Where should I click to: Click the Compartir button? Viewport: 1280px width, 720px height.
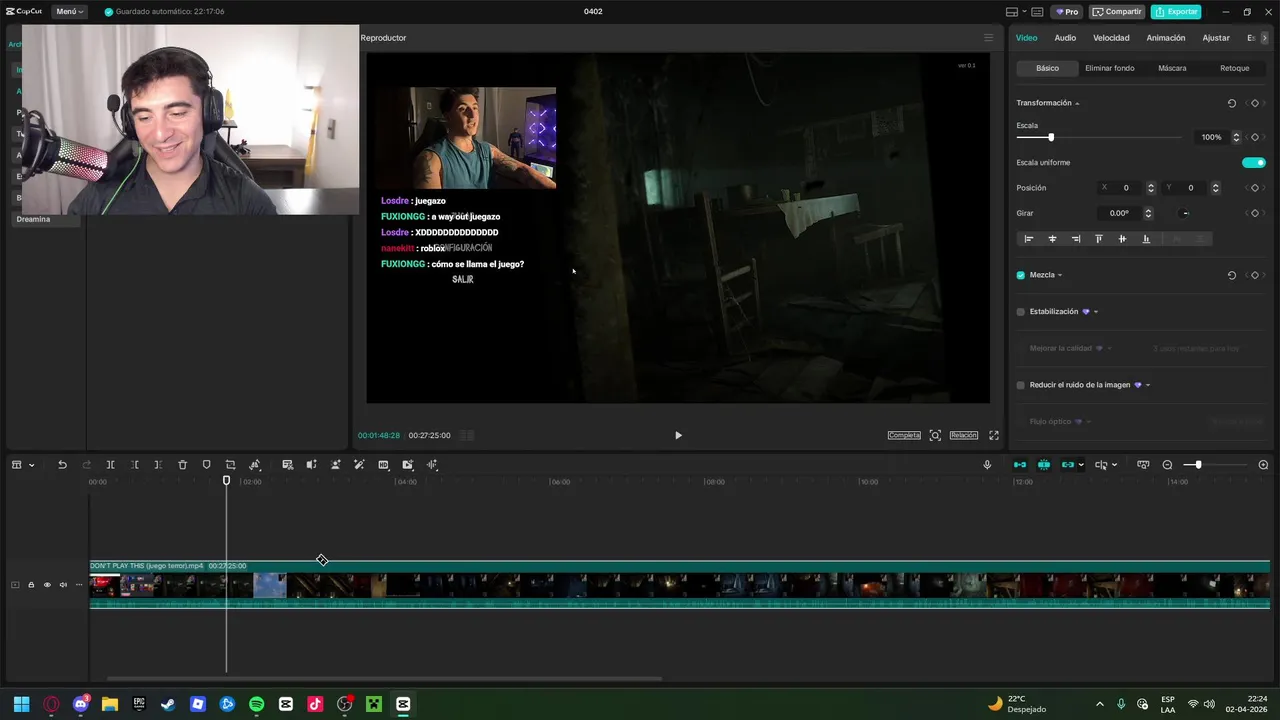[x=1117, y=12]
